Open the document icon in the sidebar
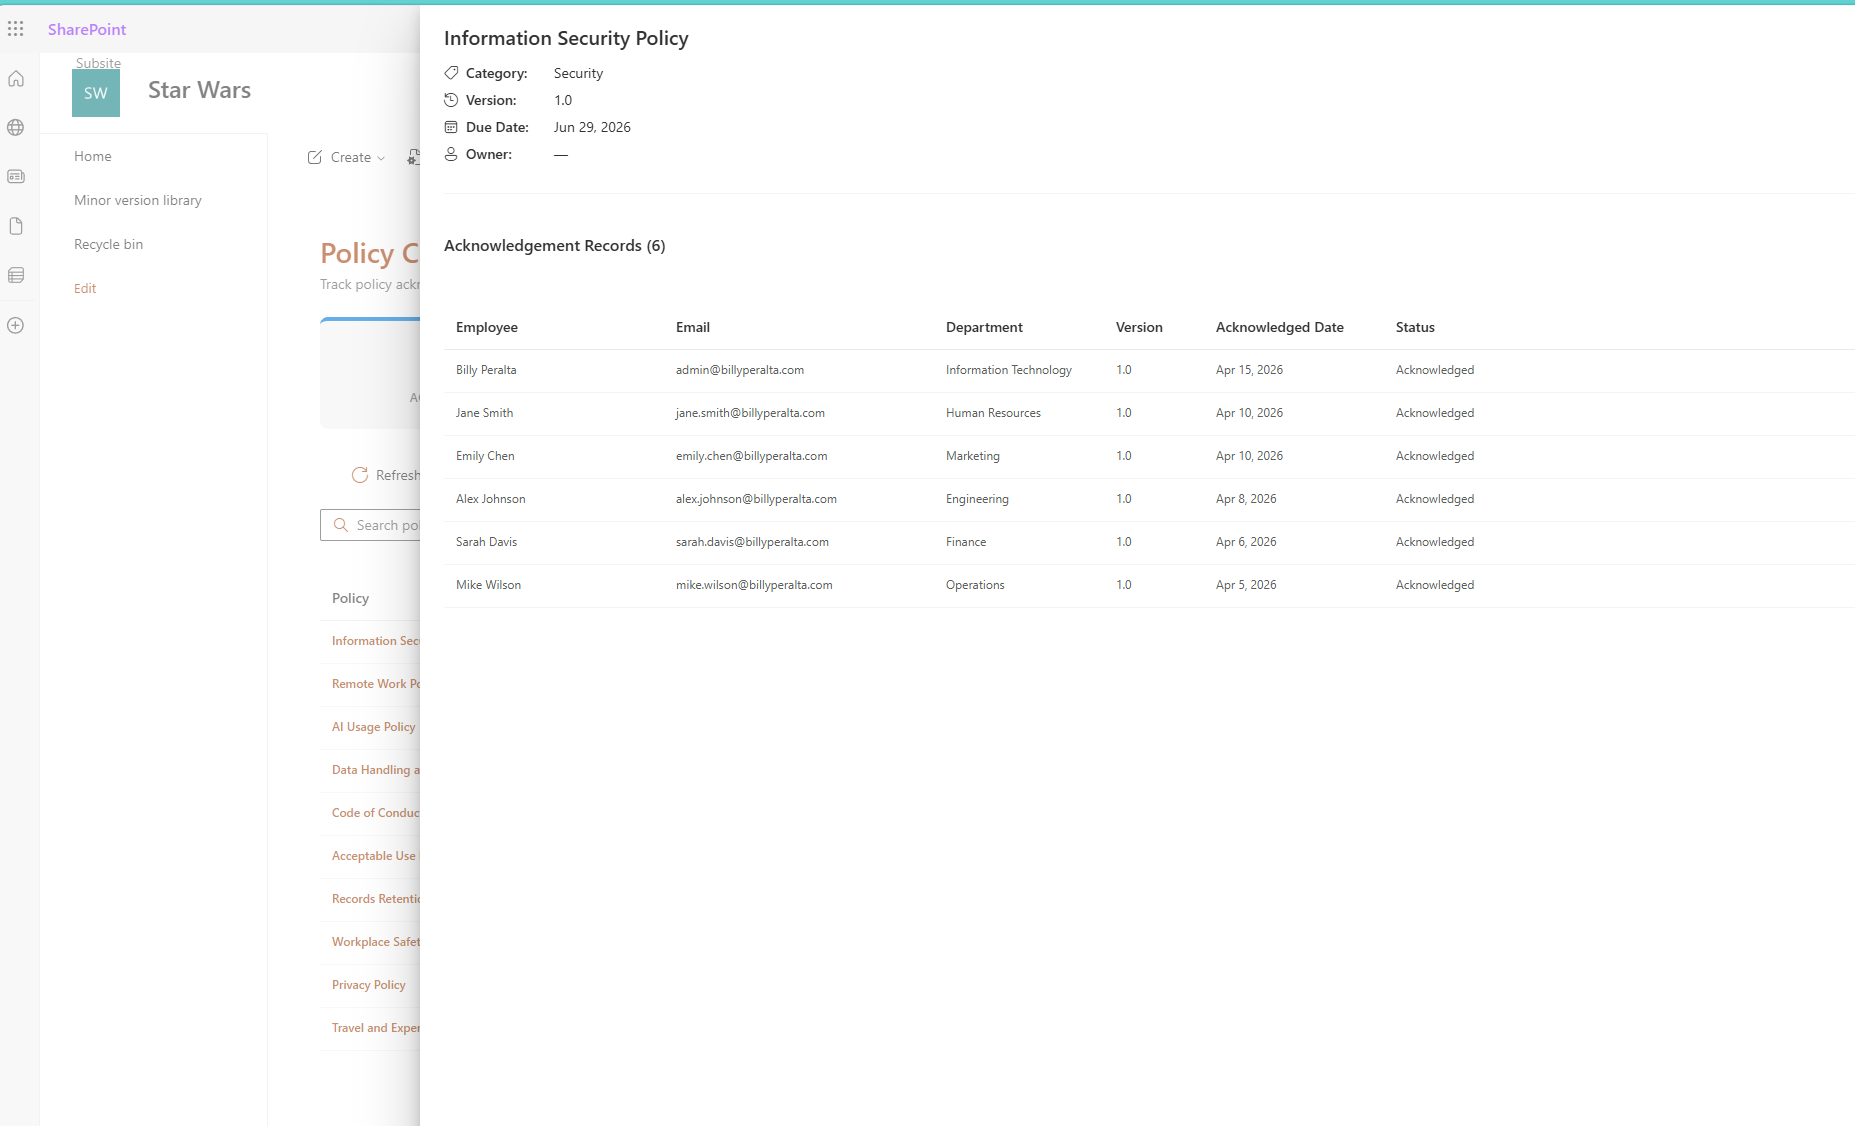The image size is (1855, 1126). click(x=15, y=226)
